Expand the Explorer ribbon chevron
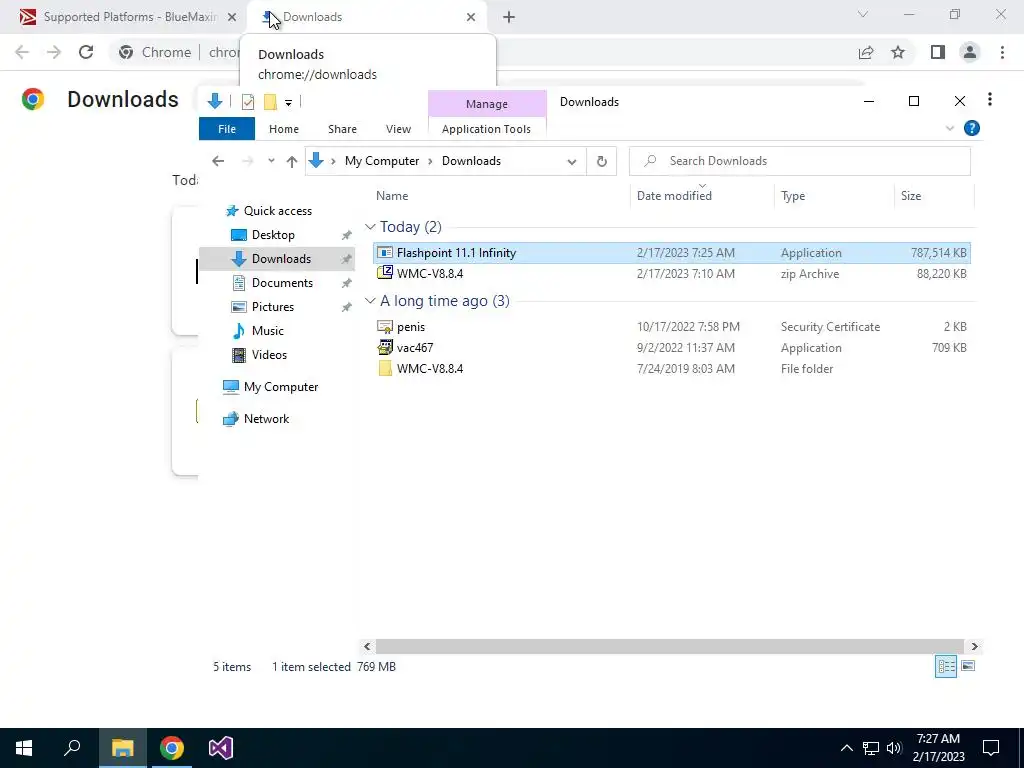 (950, 129)
